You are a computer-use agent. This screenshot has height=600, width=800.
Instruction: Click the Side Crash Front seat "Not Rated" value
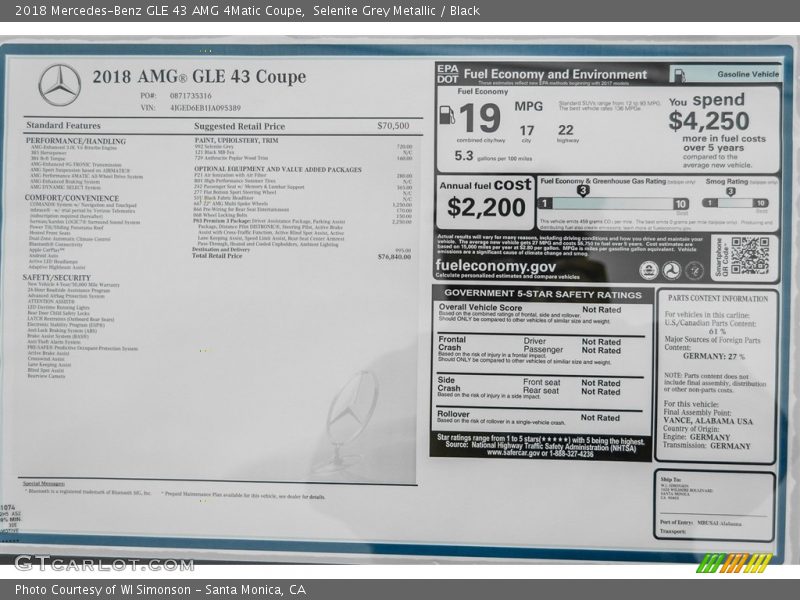pyautogui.click(x=601, y=383)
